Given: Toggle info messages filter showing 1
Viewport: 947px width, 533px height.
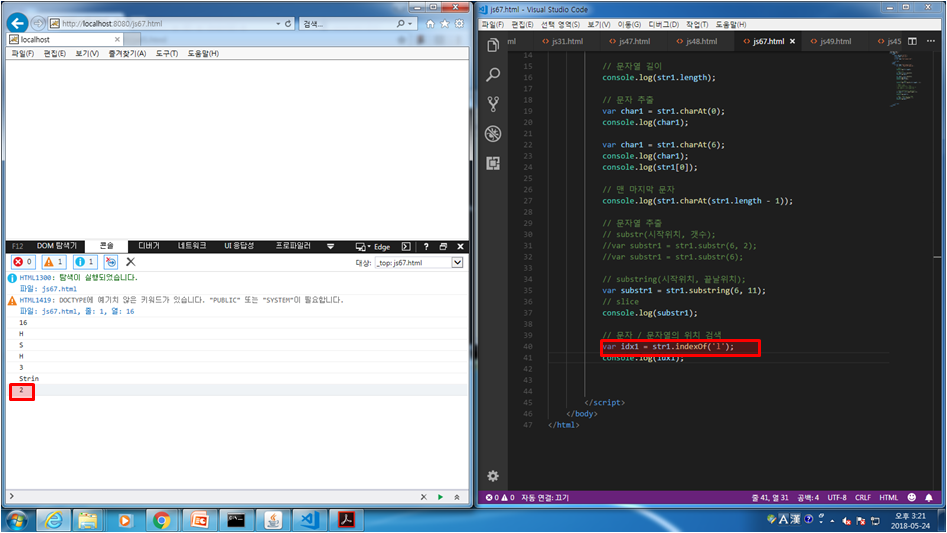Looking at the screenshot, I should [x=85, y=262].
